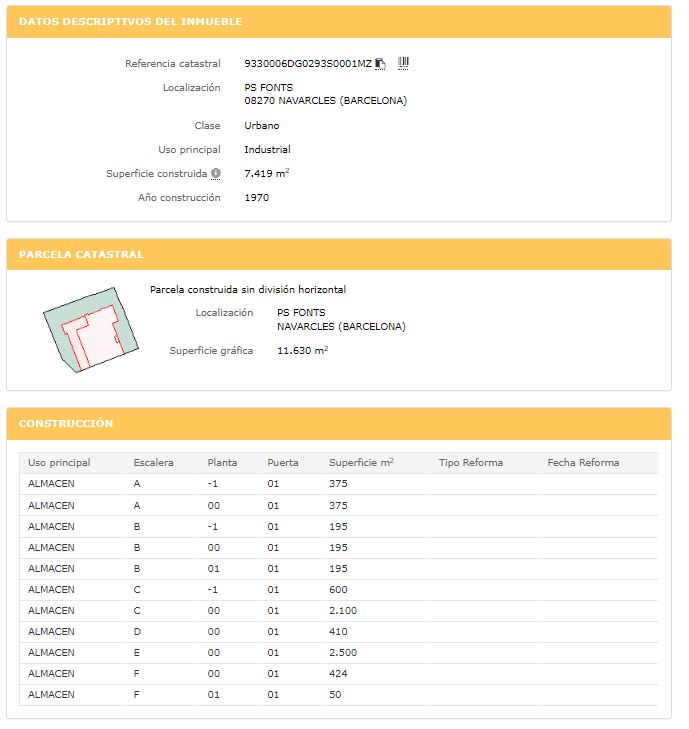
Task: Click the Tipo Reforma column header
Action: click(470, 463)
